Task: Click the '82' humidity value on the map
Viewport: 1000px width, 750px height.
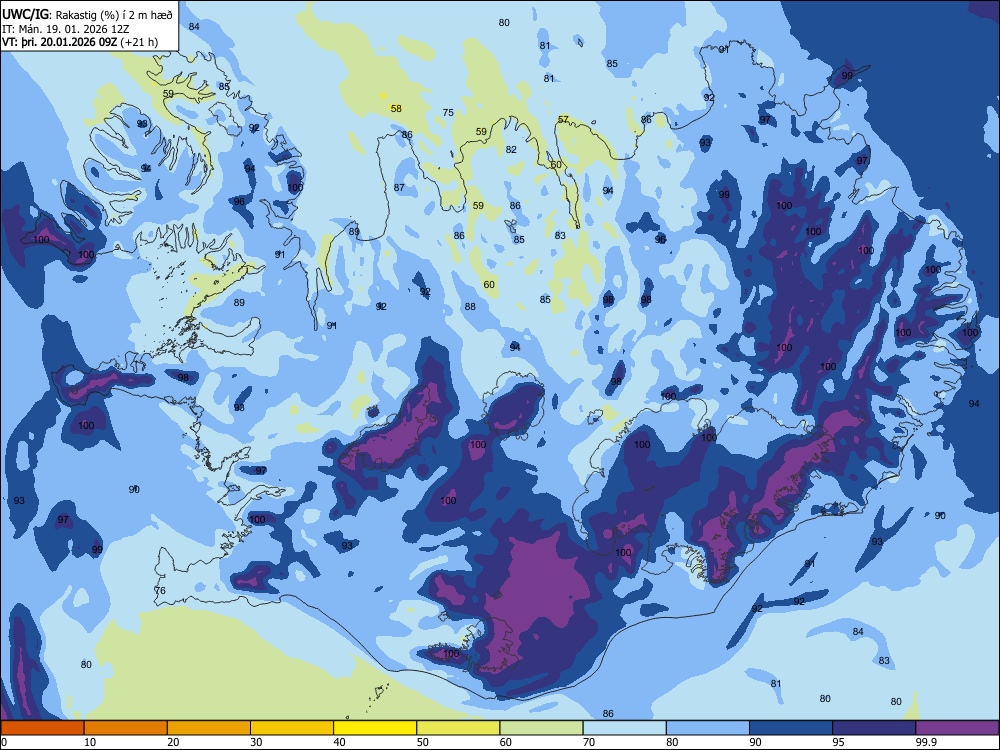Action: coord(511,150)
